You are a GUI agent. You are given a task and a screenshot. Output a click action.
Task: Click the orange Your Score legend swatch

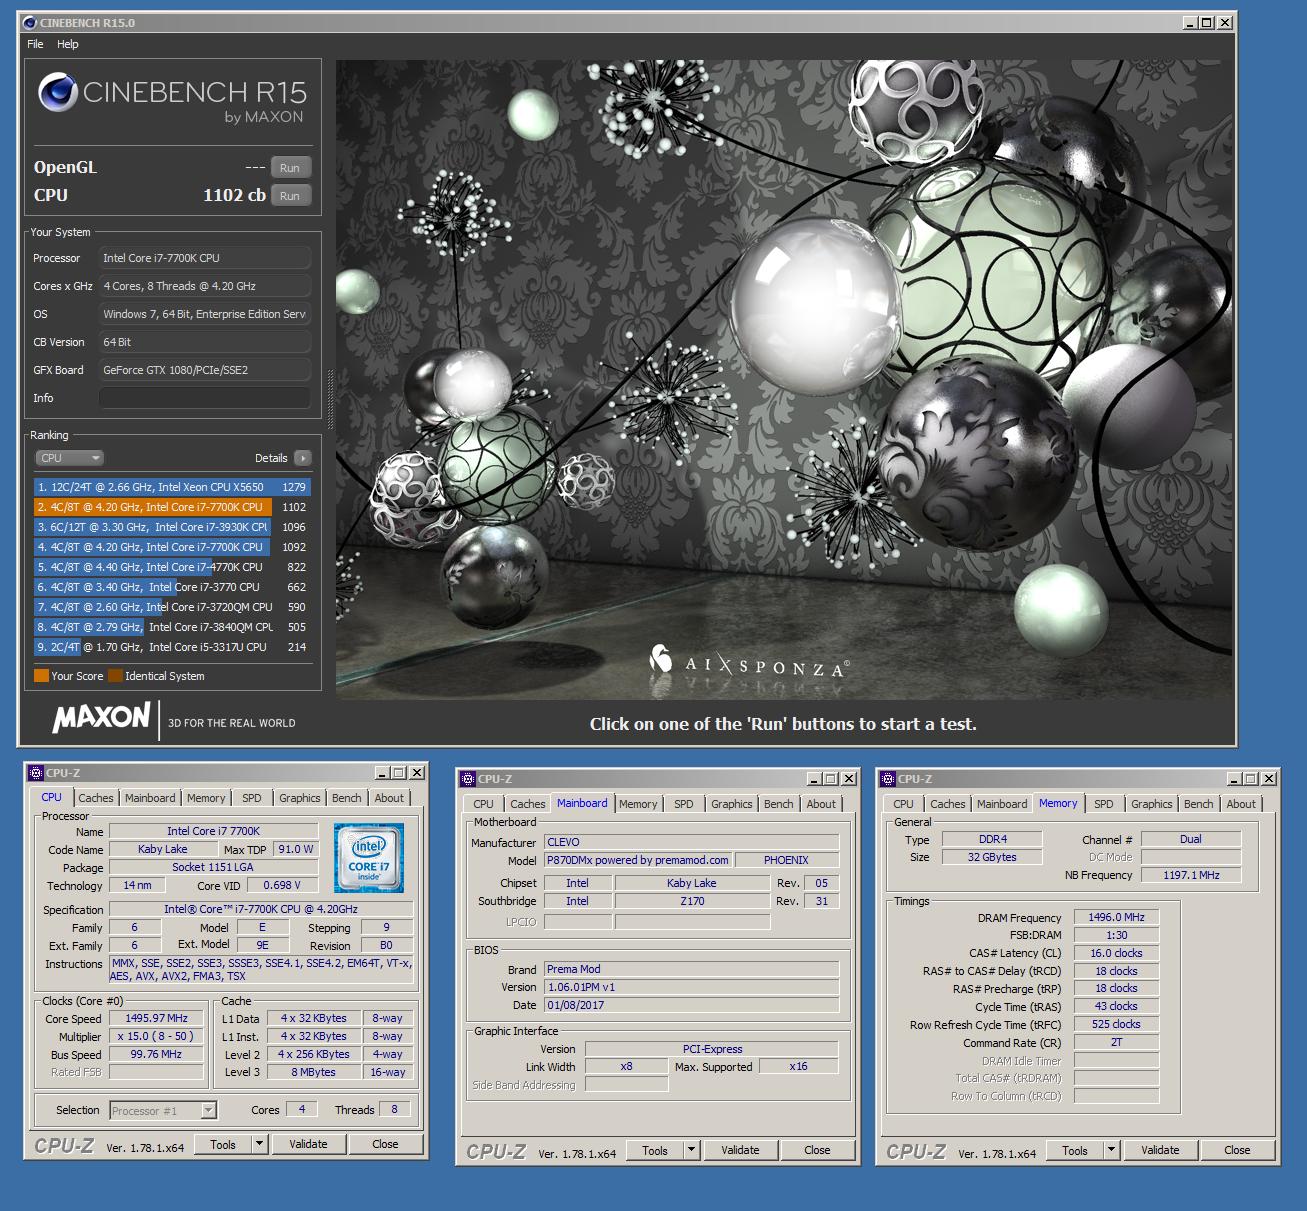[x=41, y=676]
